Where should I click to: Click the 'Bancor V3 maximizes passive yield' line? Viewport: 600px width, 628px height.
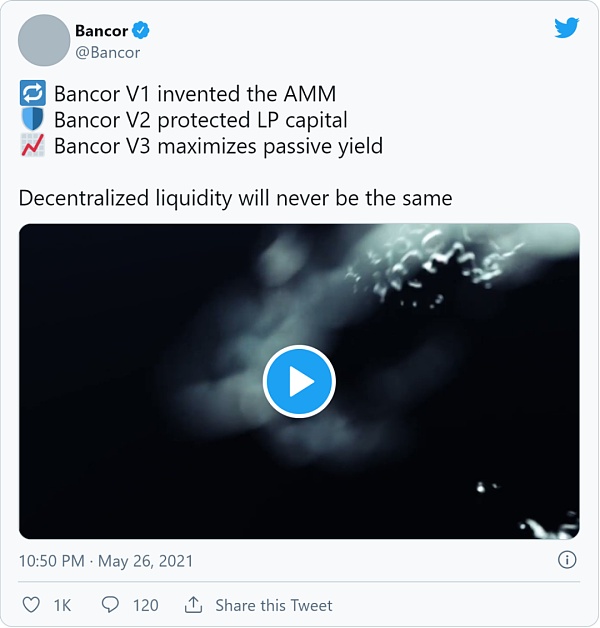(x=219, y=146)
